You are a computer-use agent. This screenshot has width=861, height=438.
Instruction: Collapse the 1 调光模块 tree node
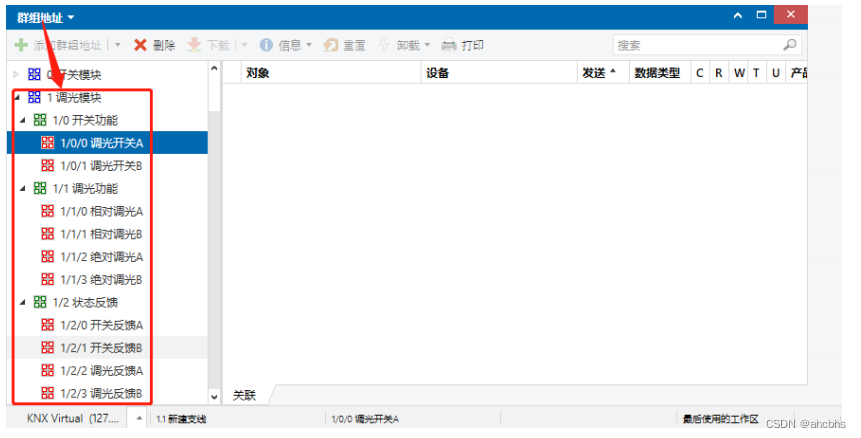pyautogui.click(x=16, y=98)
